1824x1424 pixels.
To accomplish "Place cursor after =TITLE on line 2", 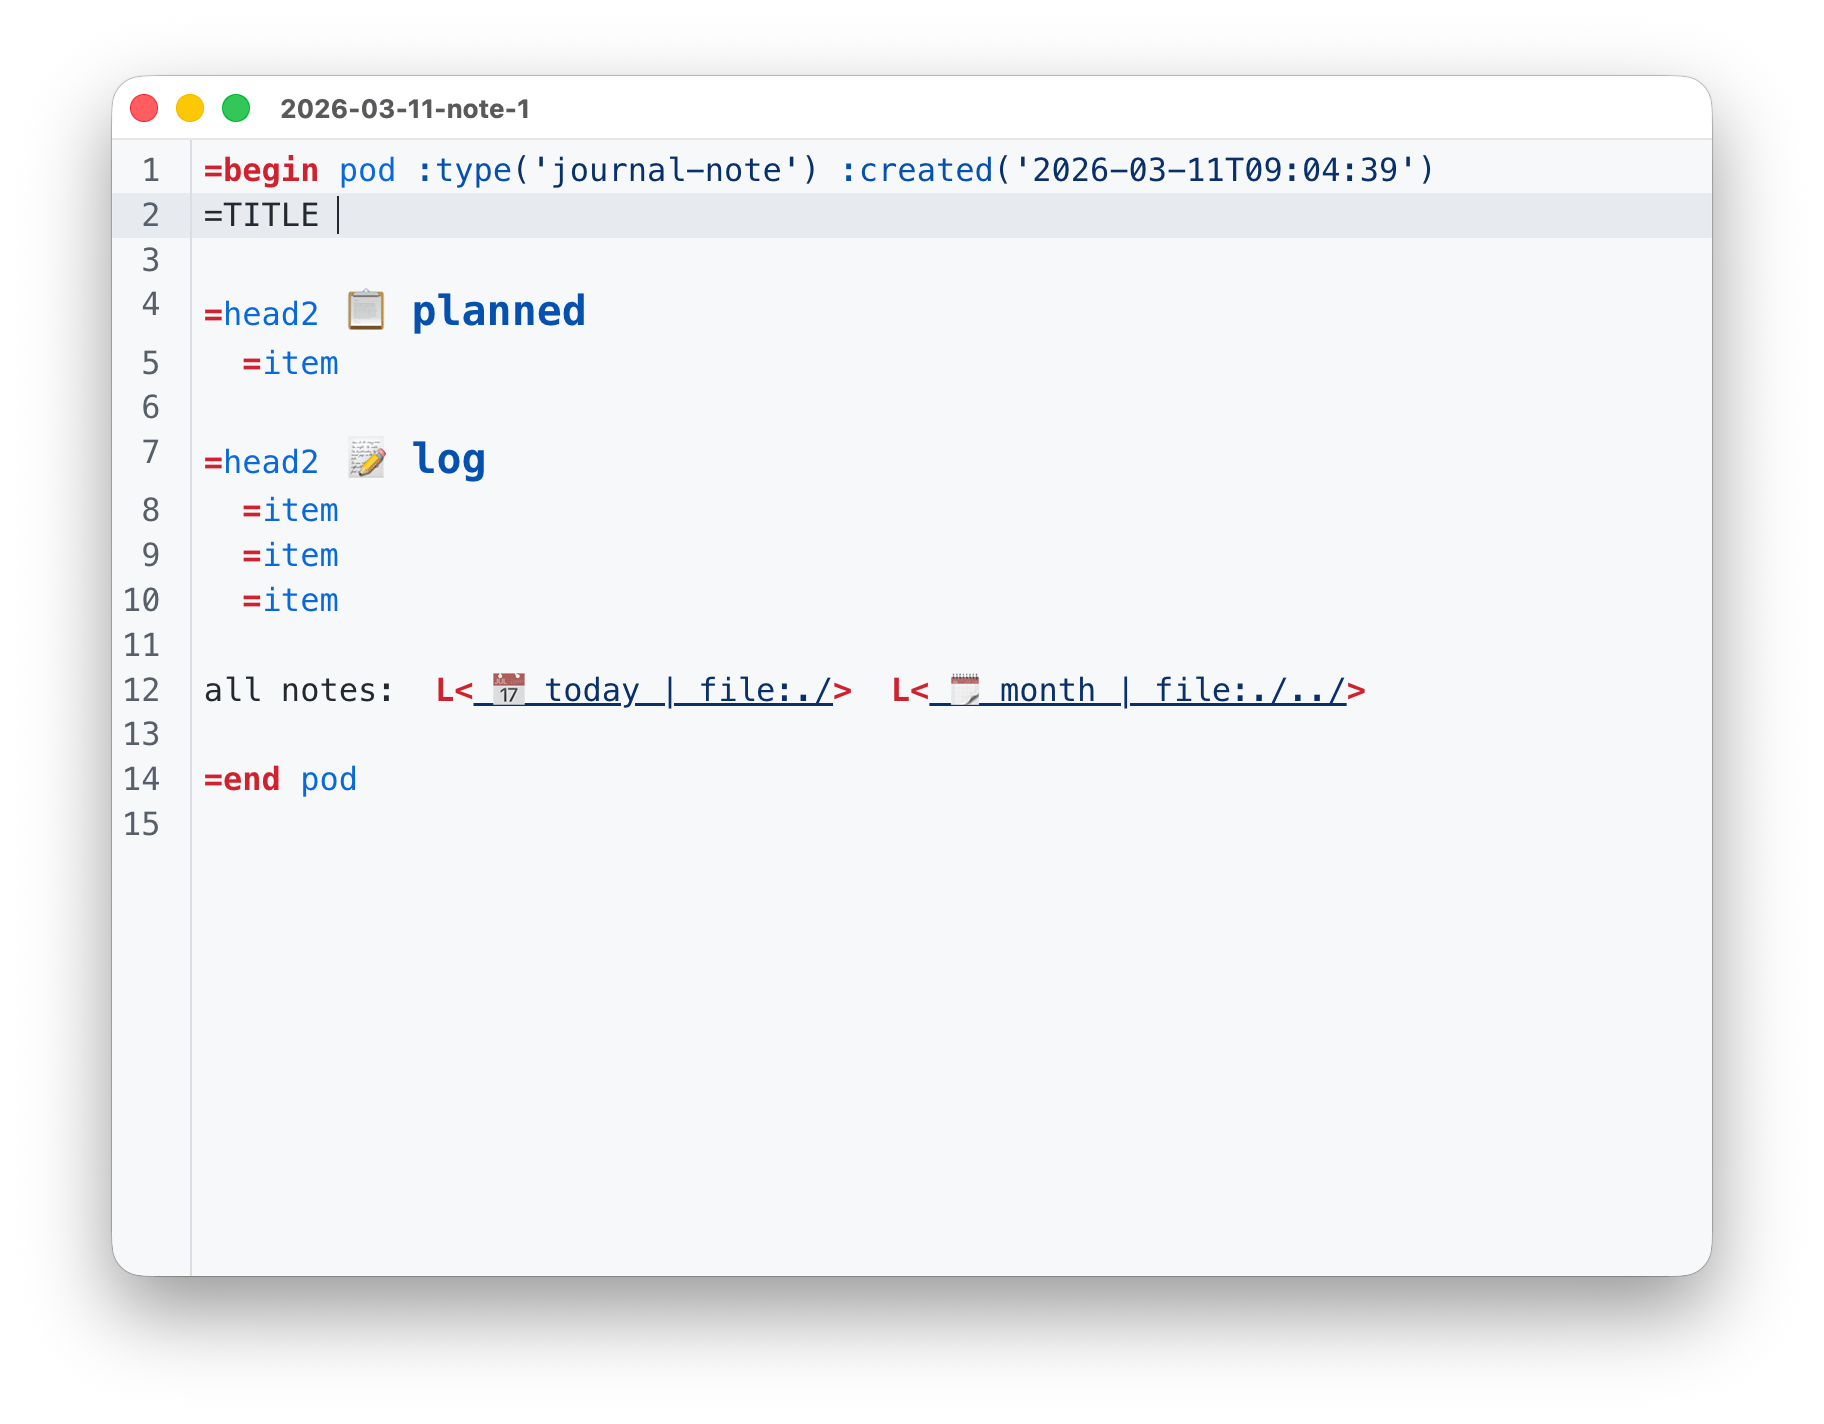I will point(338,215).
